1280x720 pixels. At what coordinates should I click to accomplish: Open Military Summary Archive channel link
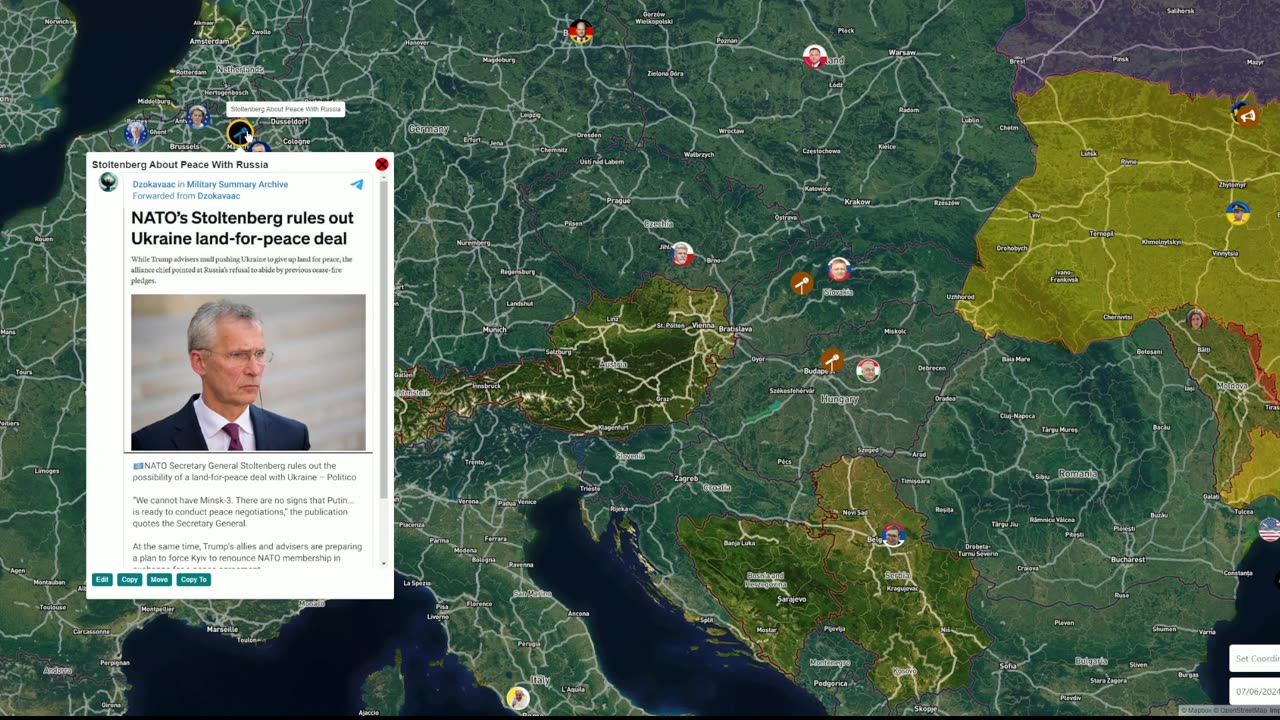point(237,184)
